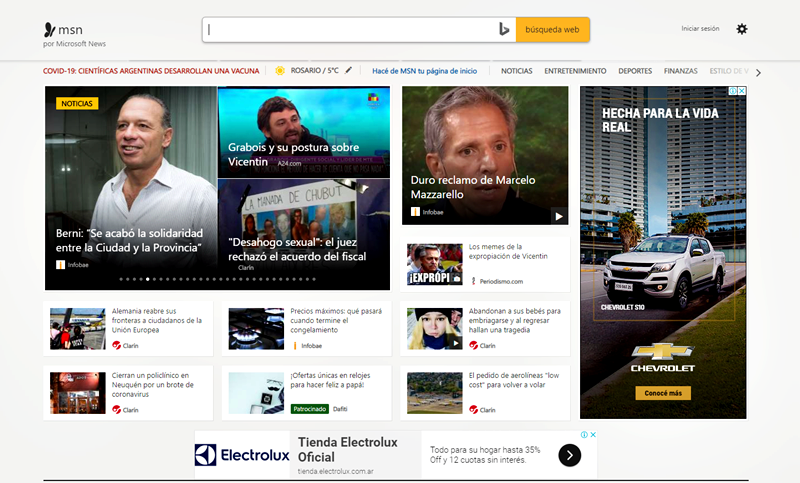Click camera gallery icon on ¡Exprópi thumbnail

pyautogui.click(x=457, y=278)
